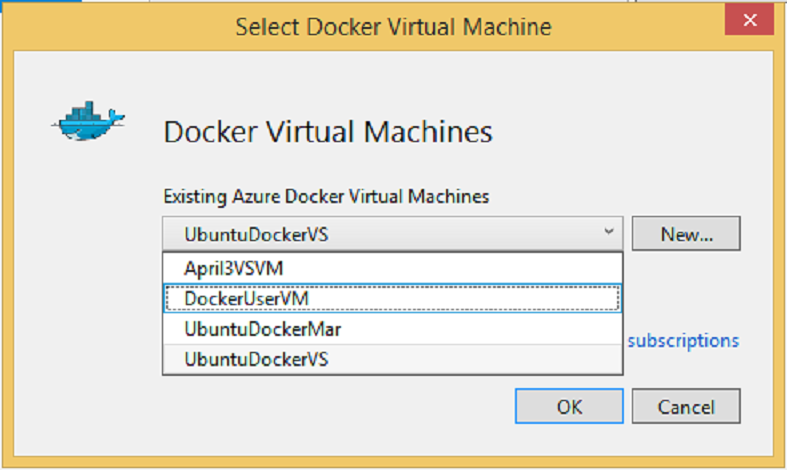
Task: Choose DockerUserVM in the dropdown list
Action: point(392,299)
